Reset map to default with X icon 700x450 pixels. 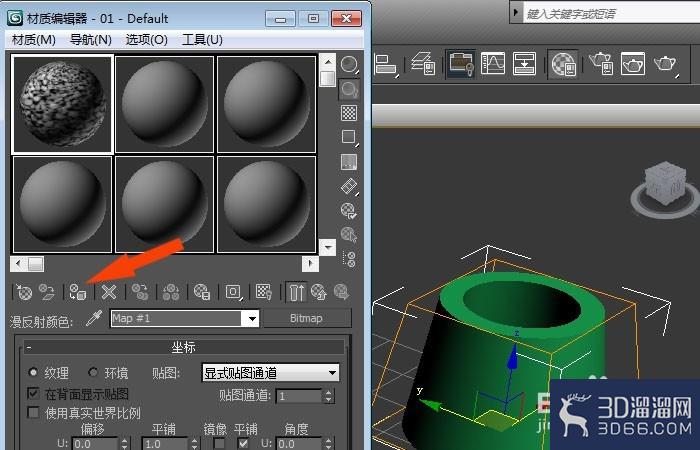click(x=108, y=292)
